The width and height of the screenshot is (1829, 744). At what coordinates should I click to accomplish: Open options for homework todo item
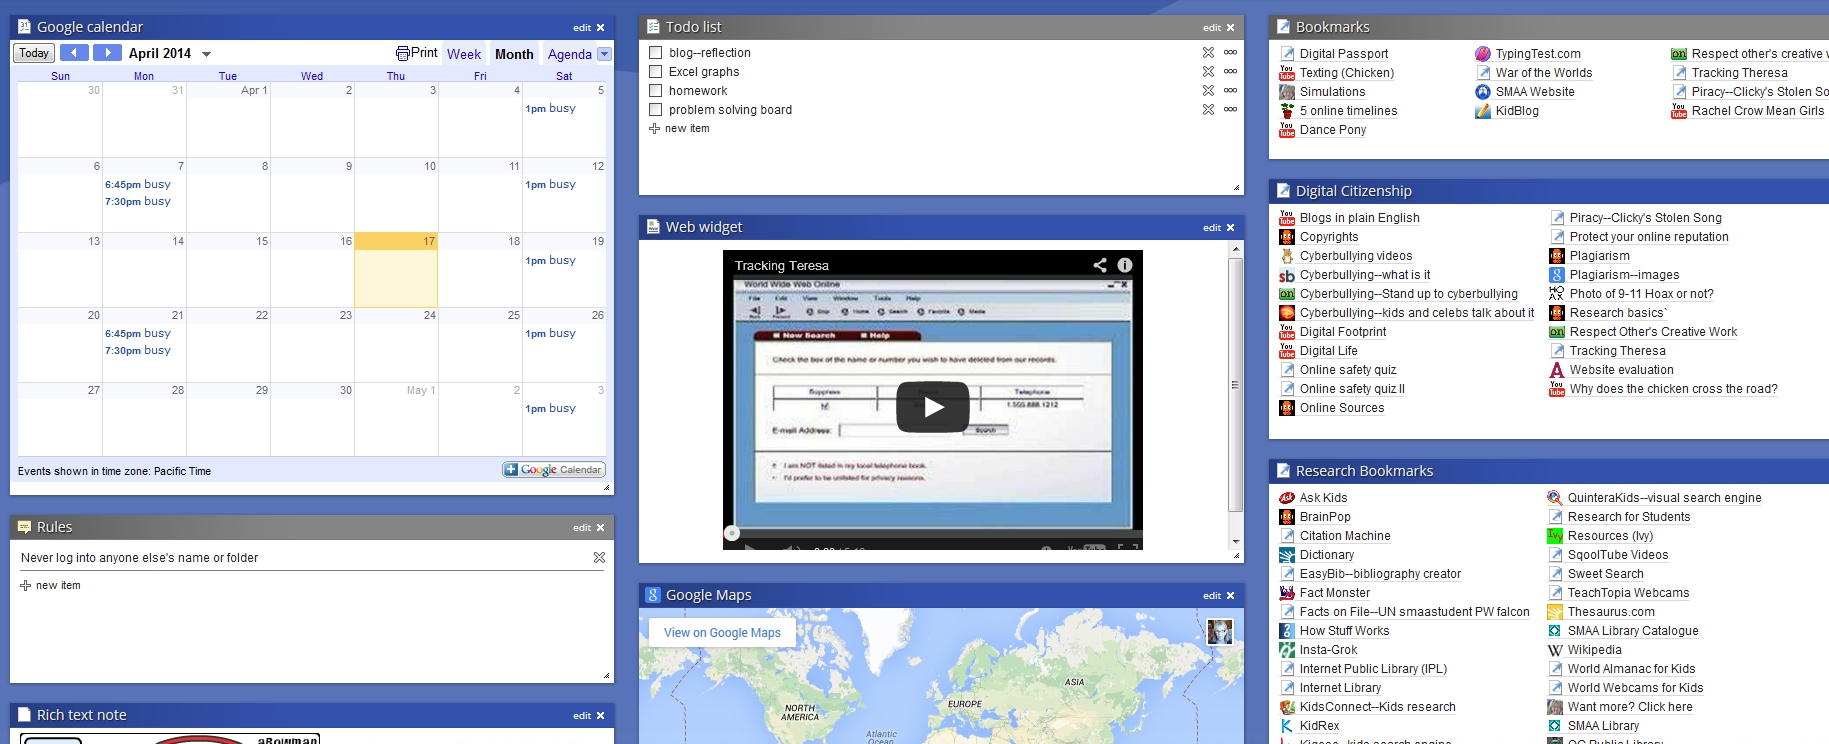click(x=1230, y=91)
